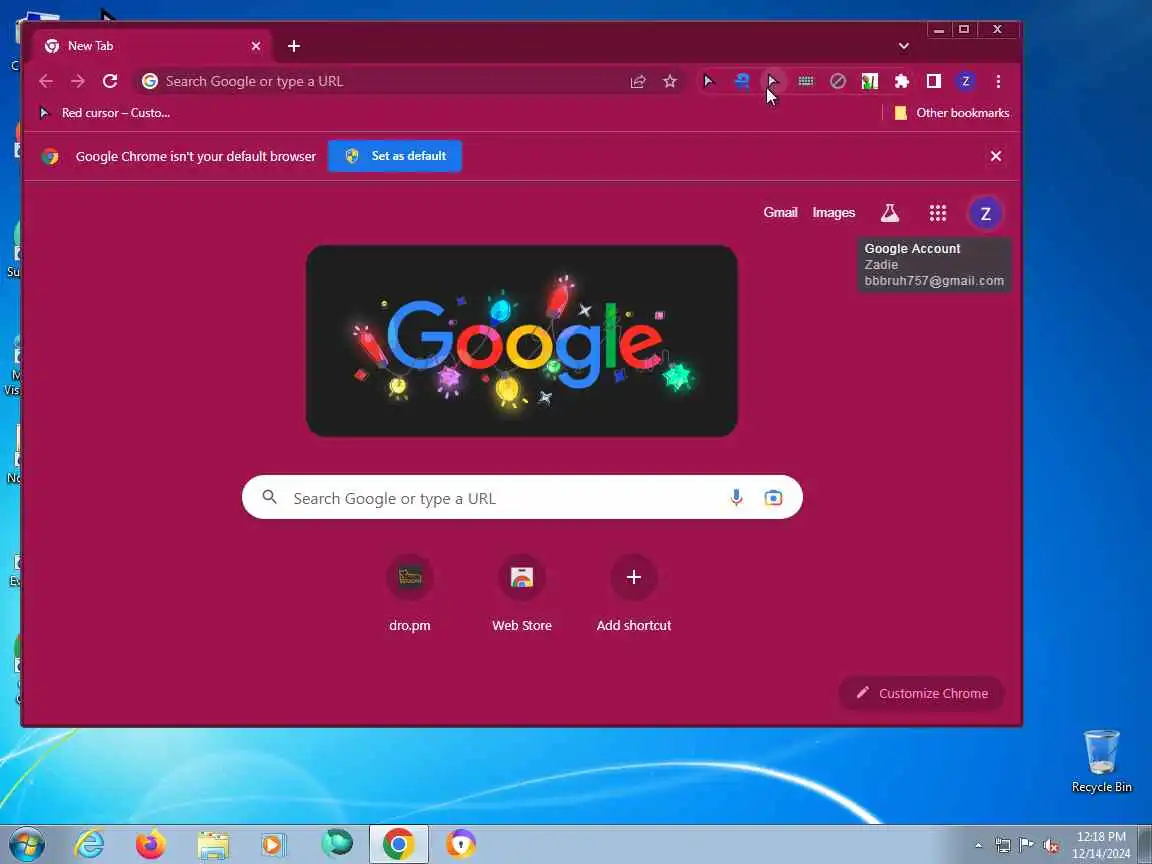
Task: Dismiss the default browser infobar
Action: point(996,156)
